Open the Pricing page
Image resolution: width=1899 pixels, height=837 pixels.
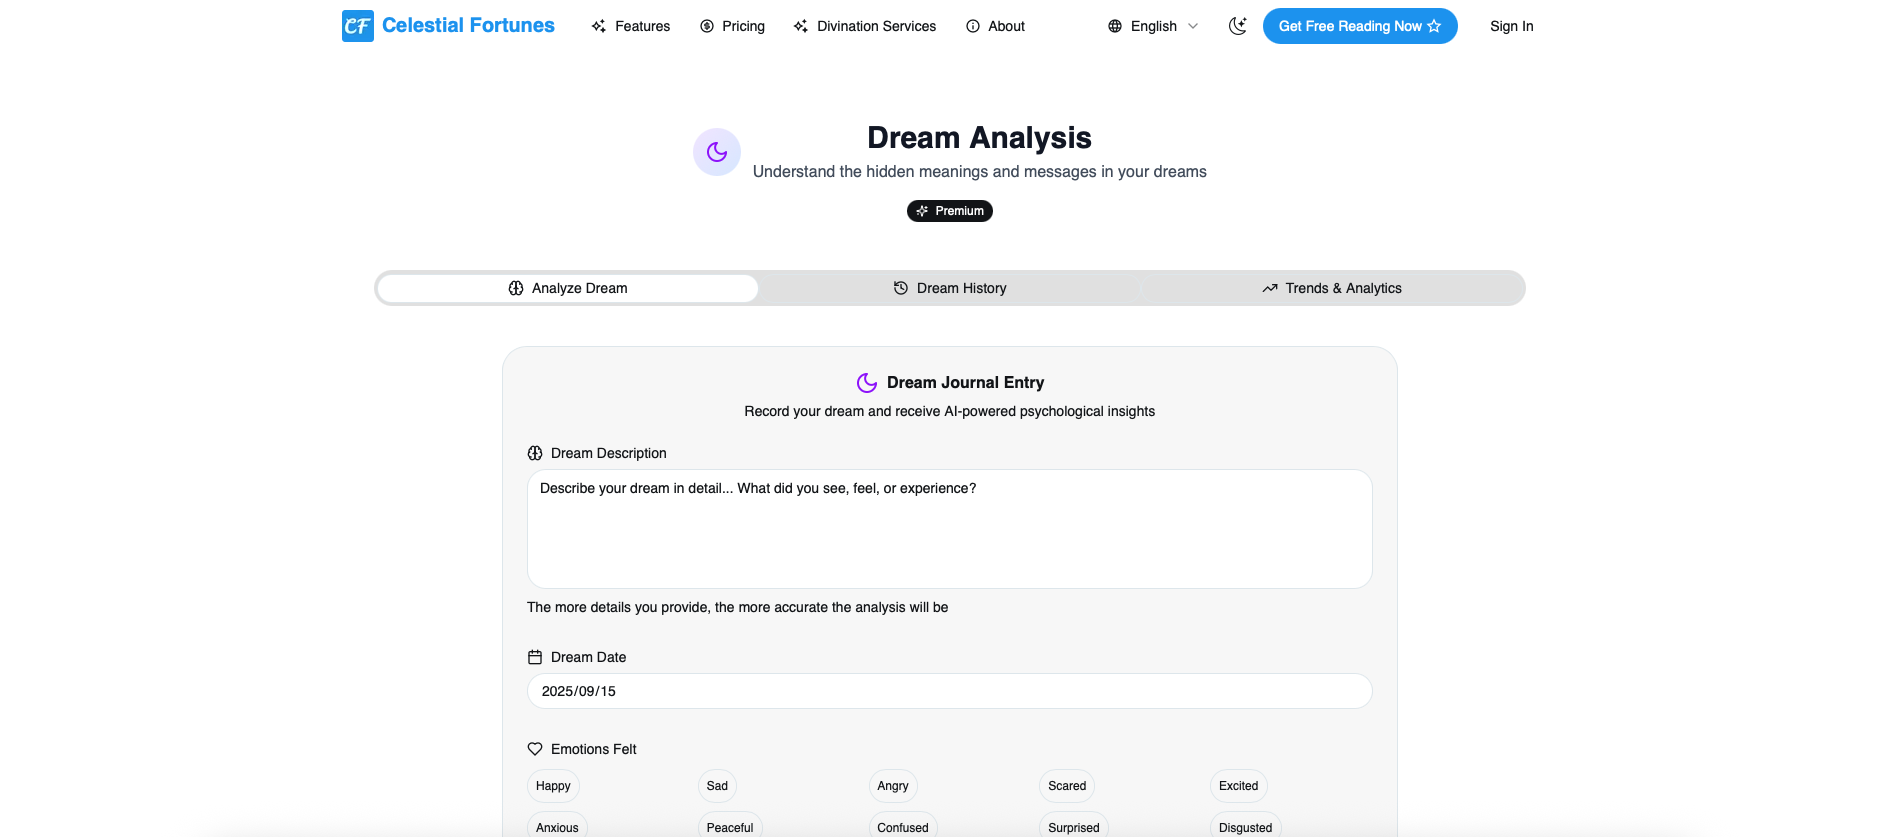click(733, 26)
